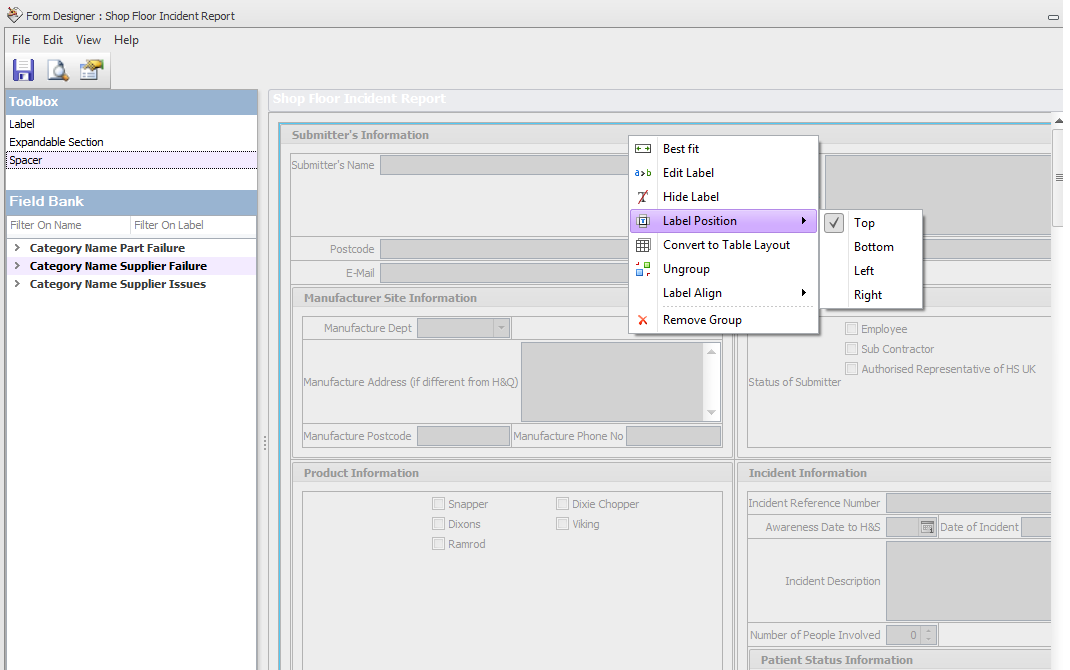Click the Save toolbar icon
Viewport: 1070px width, 670px height.
click(23, 70)
